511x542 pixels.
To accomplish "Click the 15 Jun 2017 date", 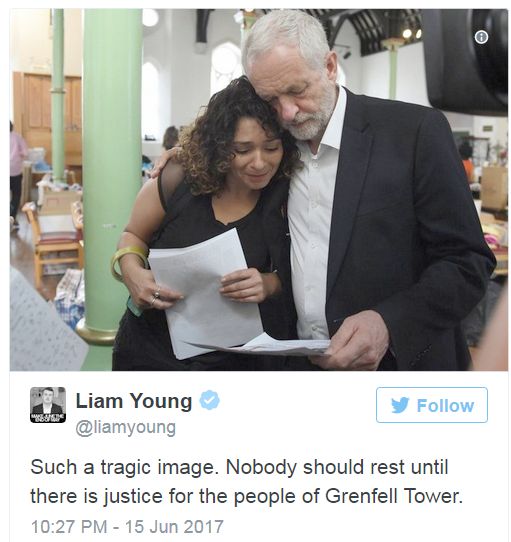I will click(174, 526).
